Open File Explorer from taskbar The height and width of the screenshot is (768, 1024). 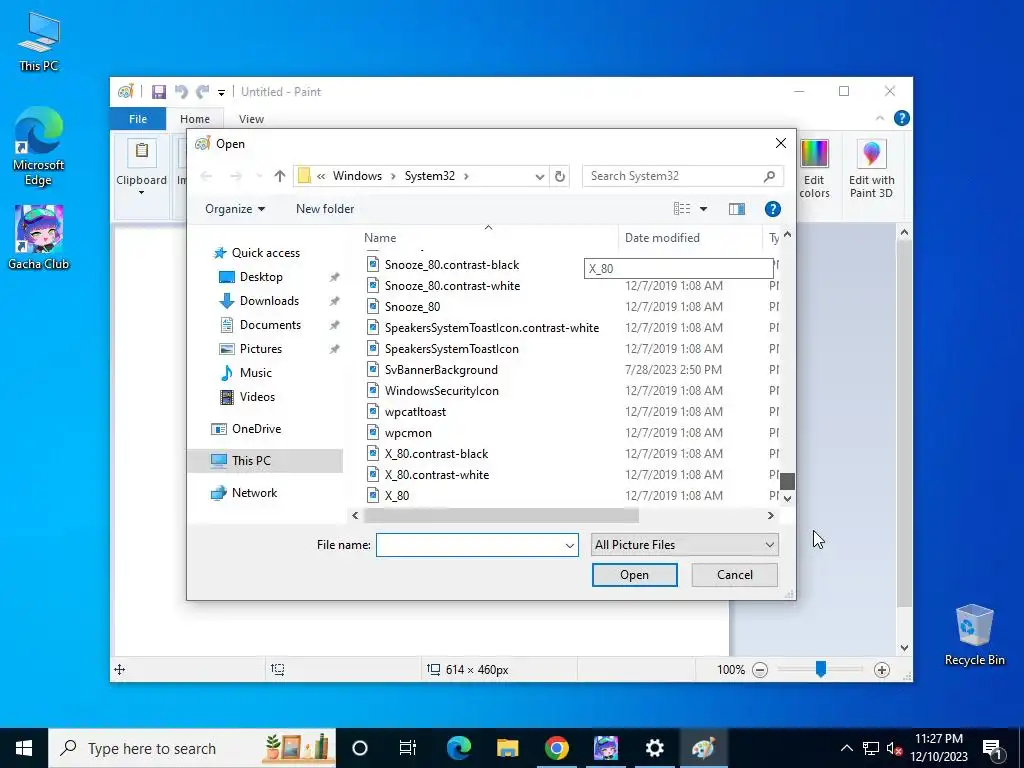[x=507, y=748]
